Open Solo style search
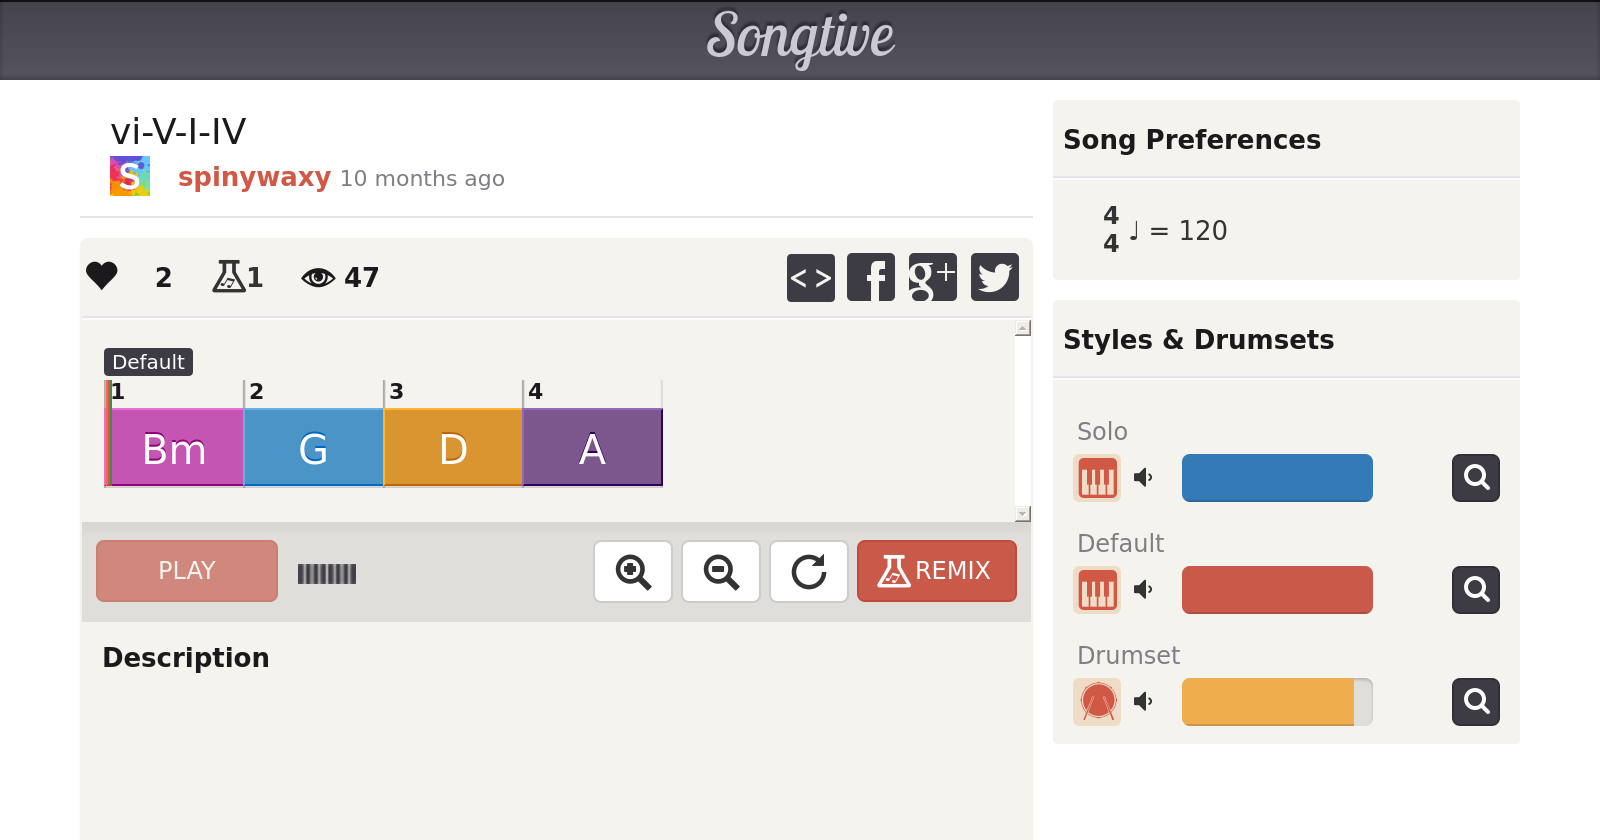Image resolution: width=1600 pixels, height=840 pixels. coord(1476,478)
